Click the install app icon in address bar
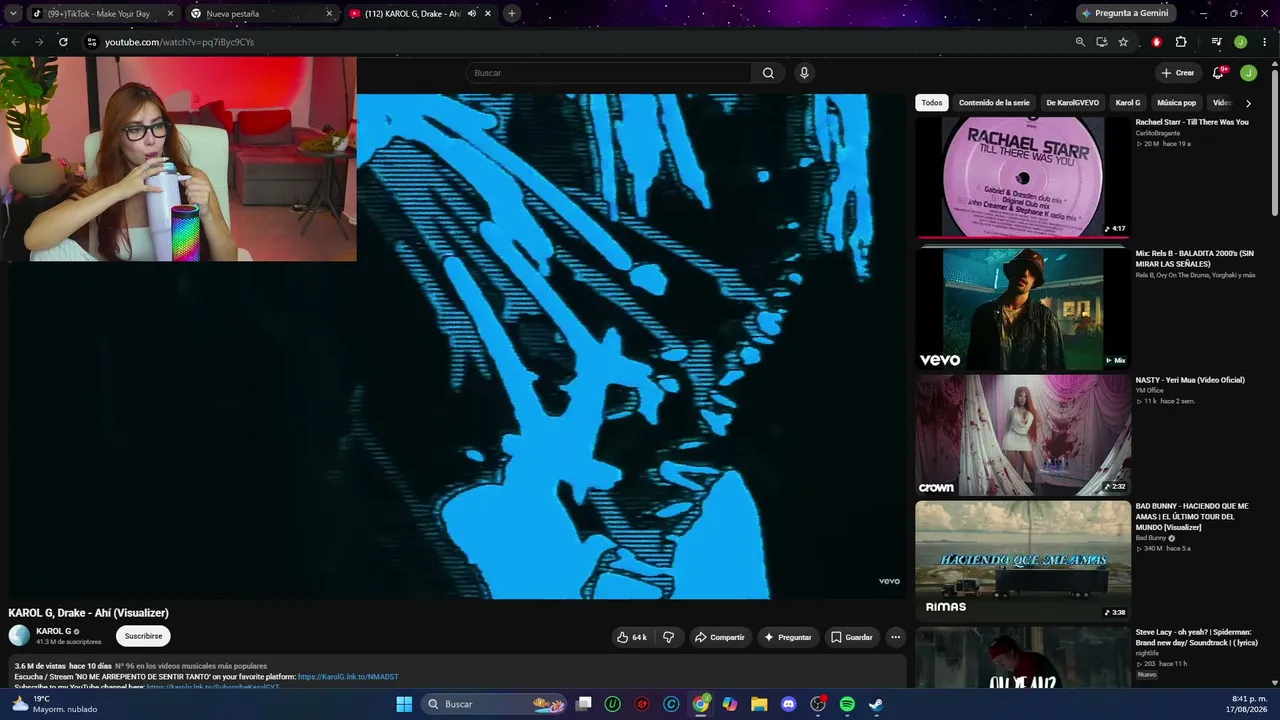 click(x=1101, y=42)
